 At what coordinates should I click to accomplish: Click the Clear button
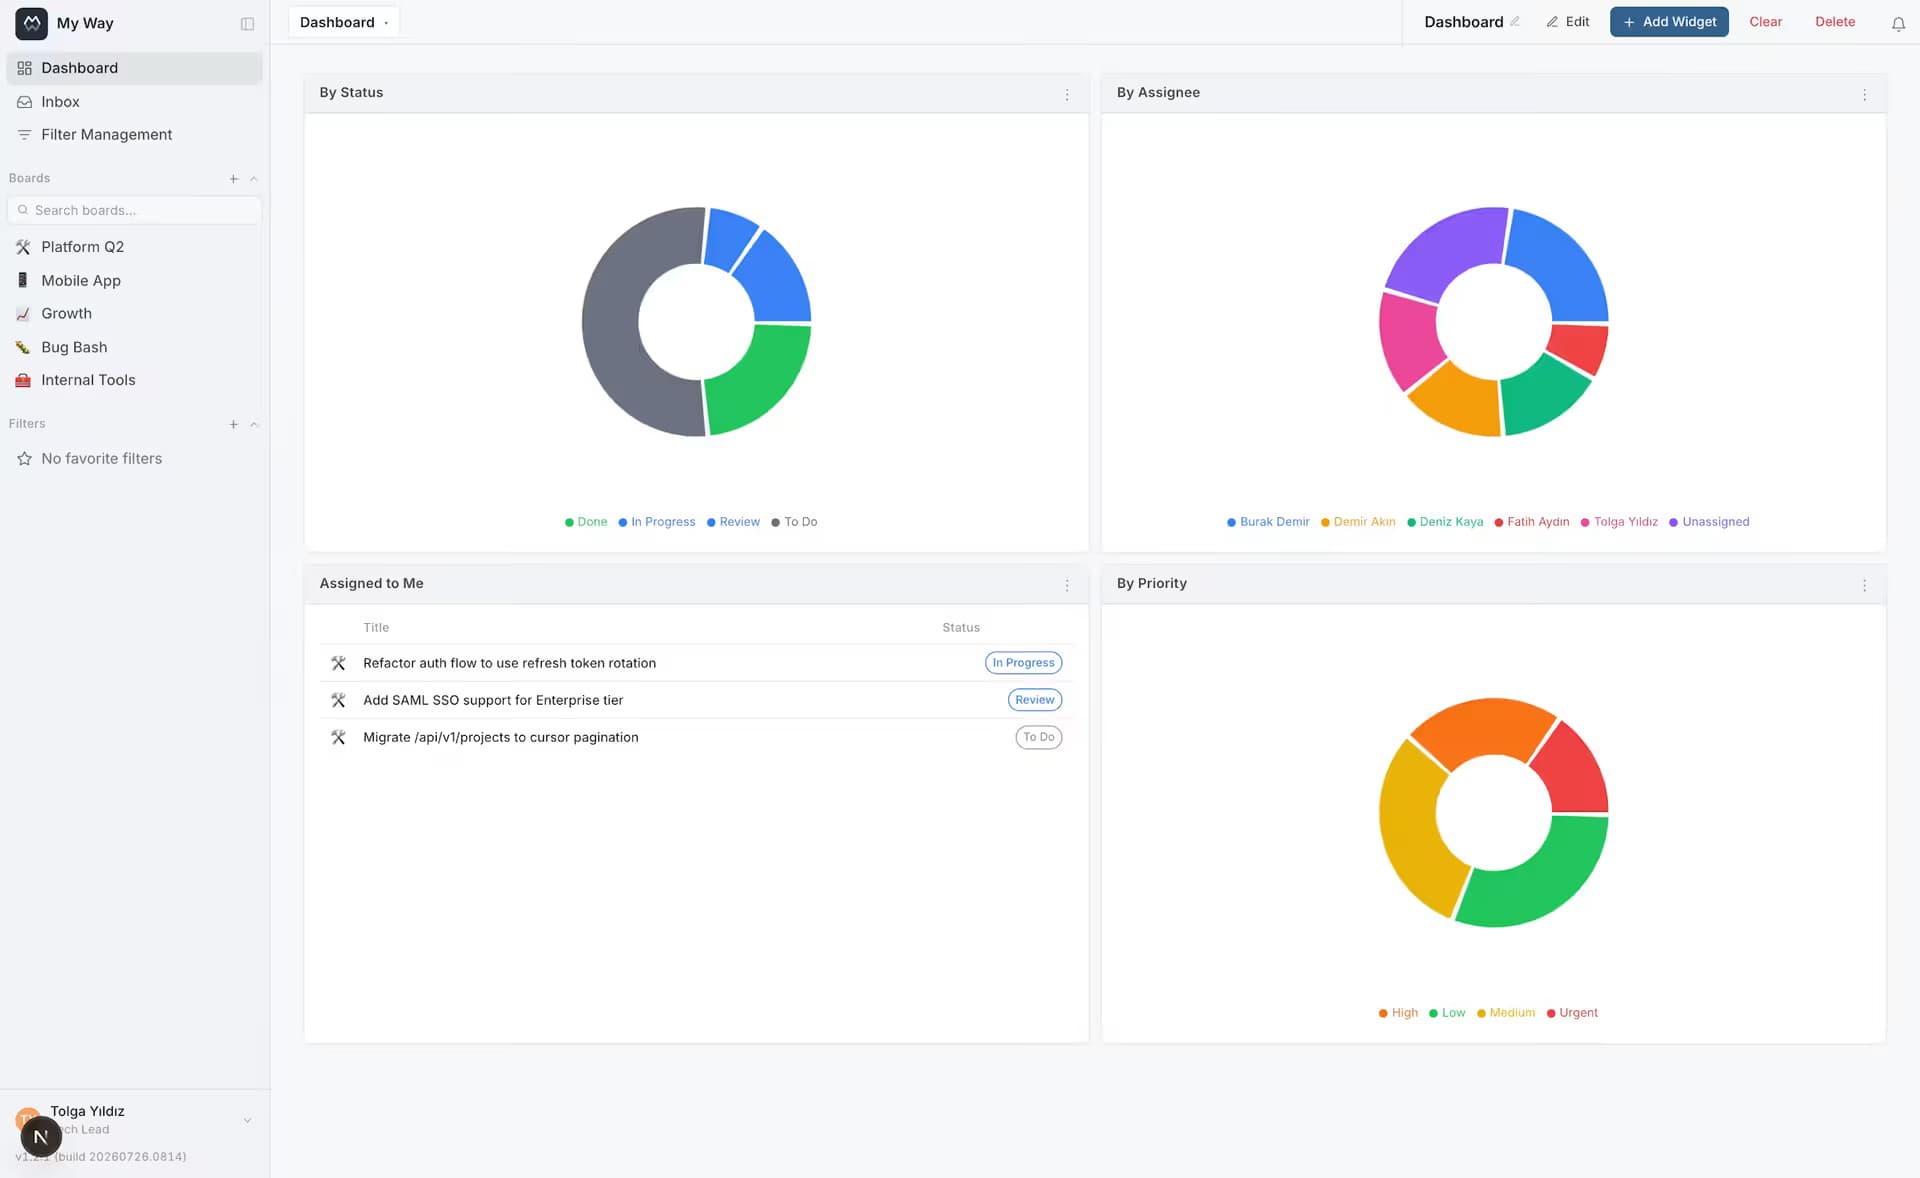tap(1765, 22)
